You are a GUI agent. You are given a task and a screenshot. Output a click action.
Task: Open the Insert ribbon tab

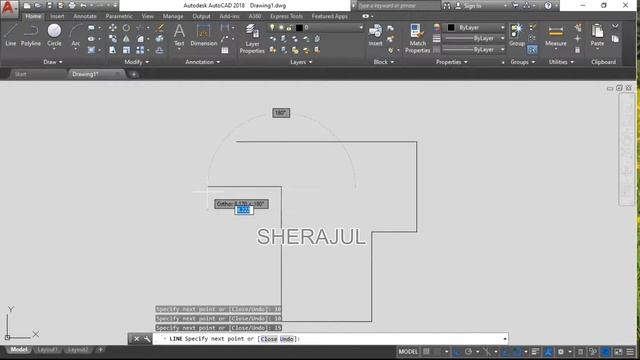tap(57, 16)
